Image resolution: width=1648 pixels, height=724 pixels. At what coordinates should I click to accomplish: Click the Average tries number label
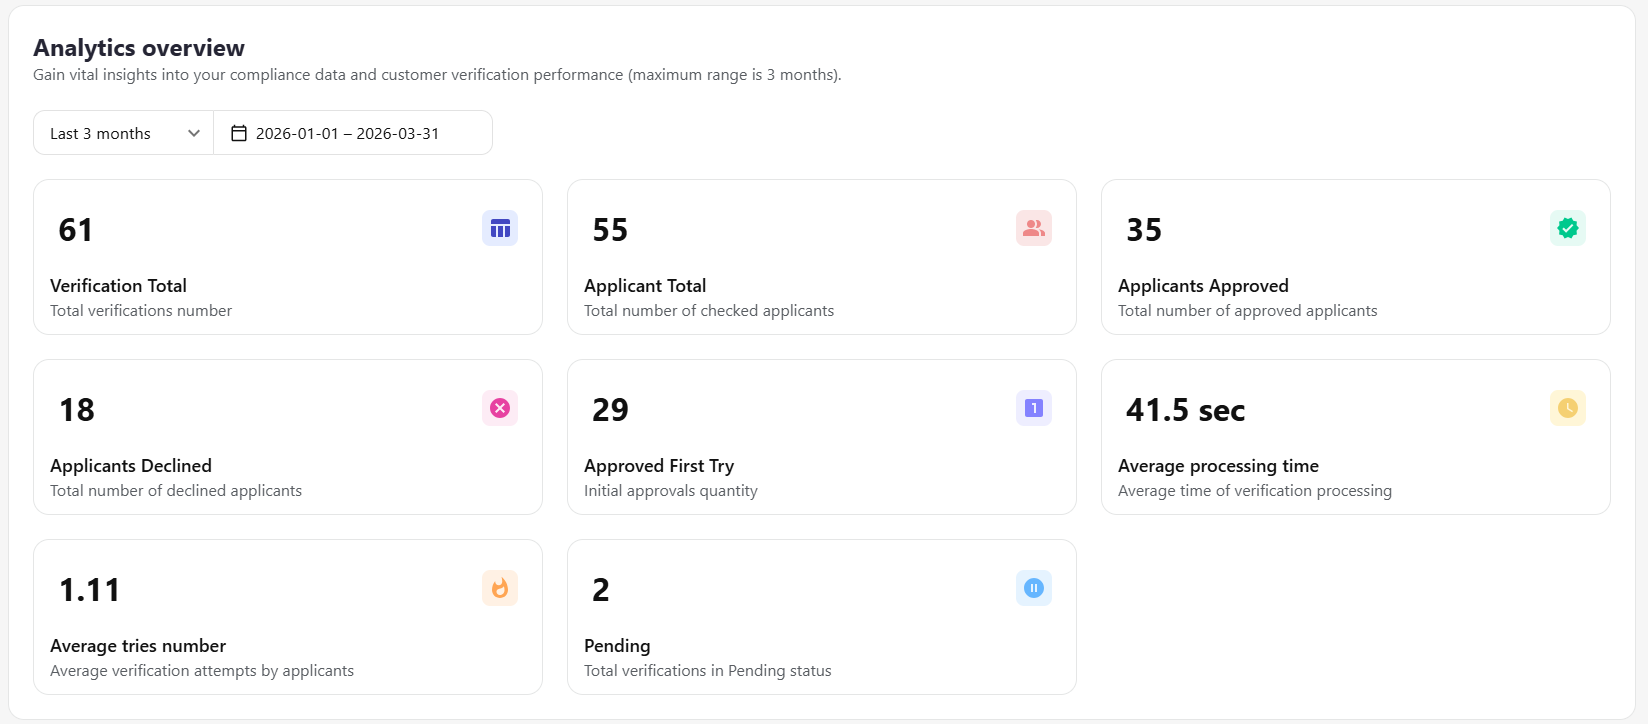(x=138, y=646)
